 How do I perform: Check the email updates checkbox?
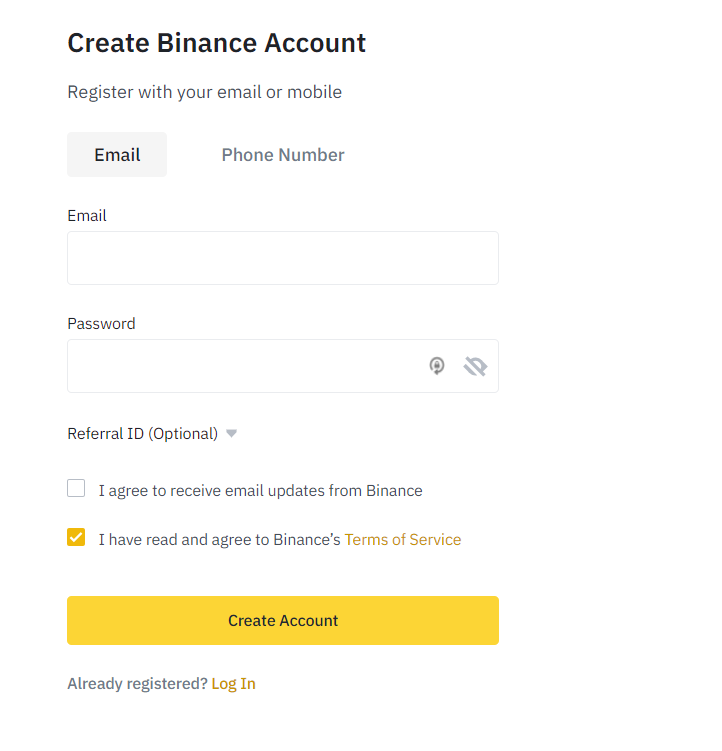point(76,489)
